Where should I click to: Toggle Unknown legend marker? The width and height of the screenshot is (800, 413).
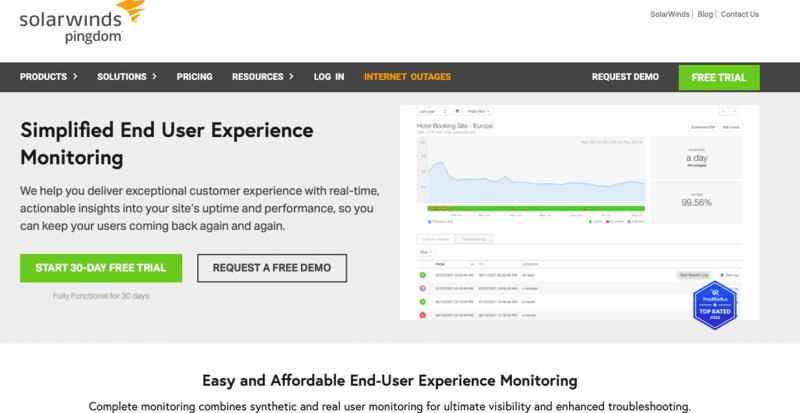point(630,222)
